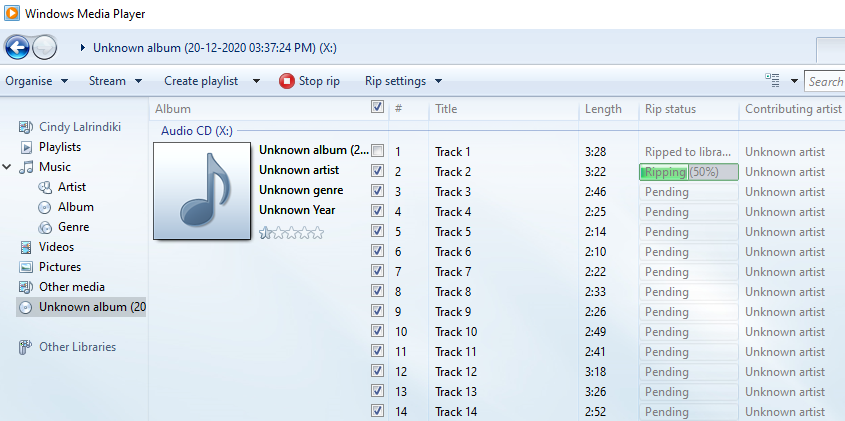Viewport: 845px width, 421px height.
Task: Click the Ripping 50% progress bar for Track 2
Action: 689,172
